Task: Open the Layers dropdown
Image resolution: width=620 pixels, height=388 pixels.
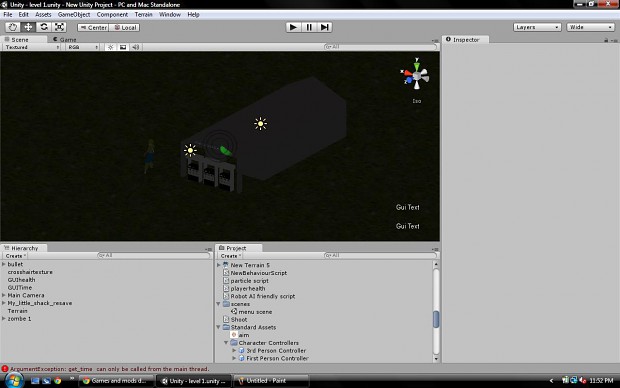Action: pyautogui.click(x=537, y=27)
